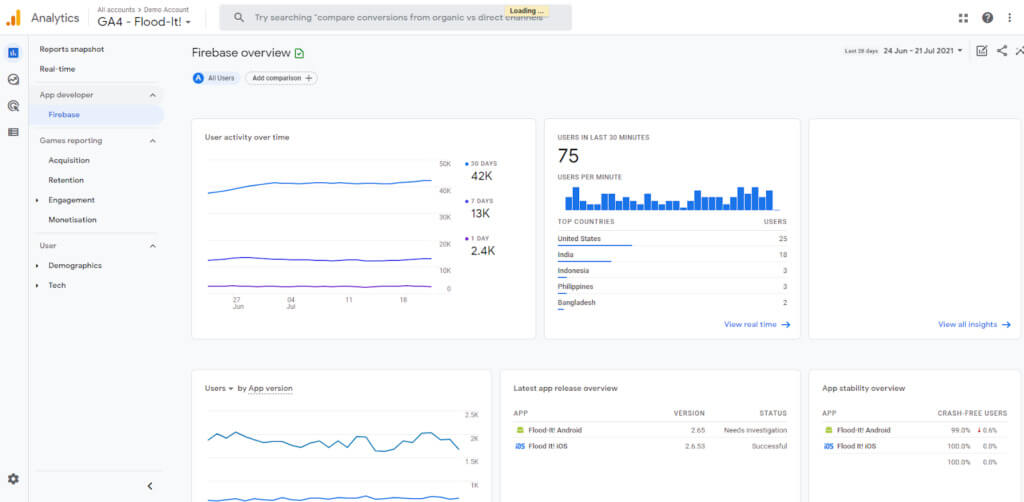Select Retention in the sidebar
Viewport: 1024px width, 502px height.
coord(66,180)
